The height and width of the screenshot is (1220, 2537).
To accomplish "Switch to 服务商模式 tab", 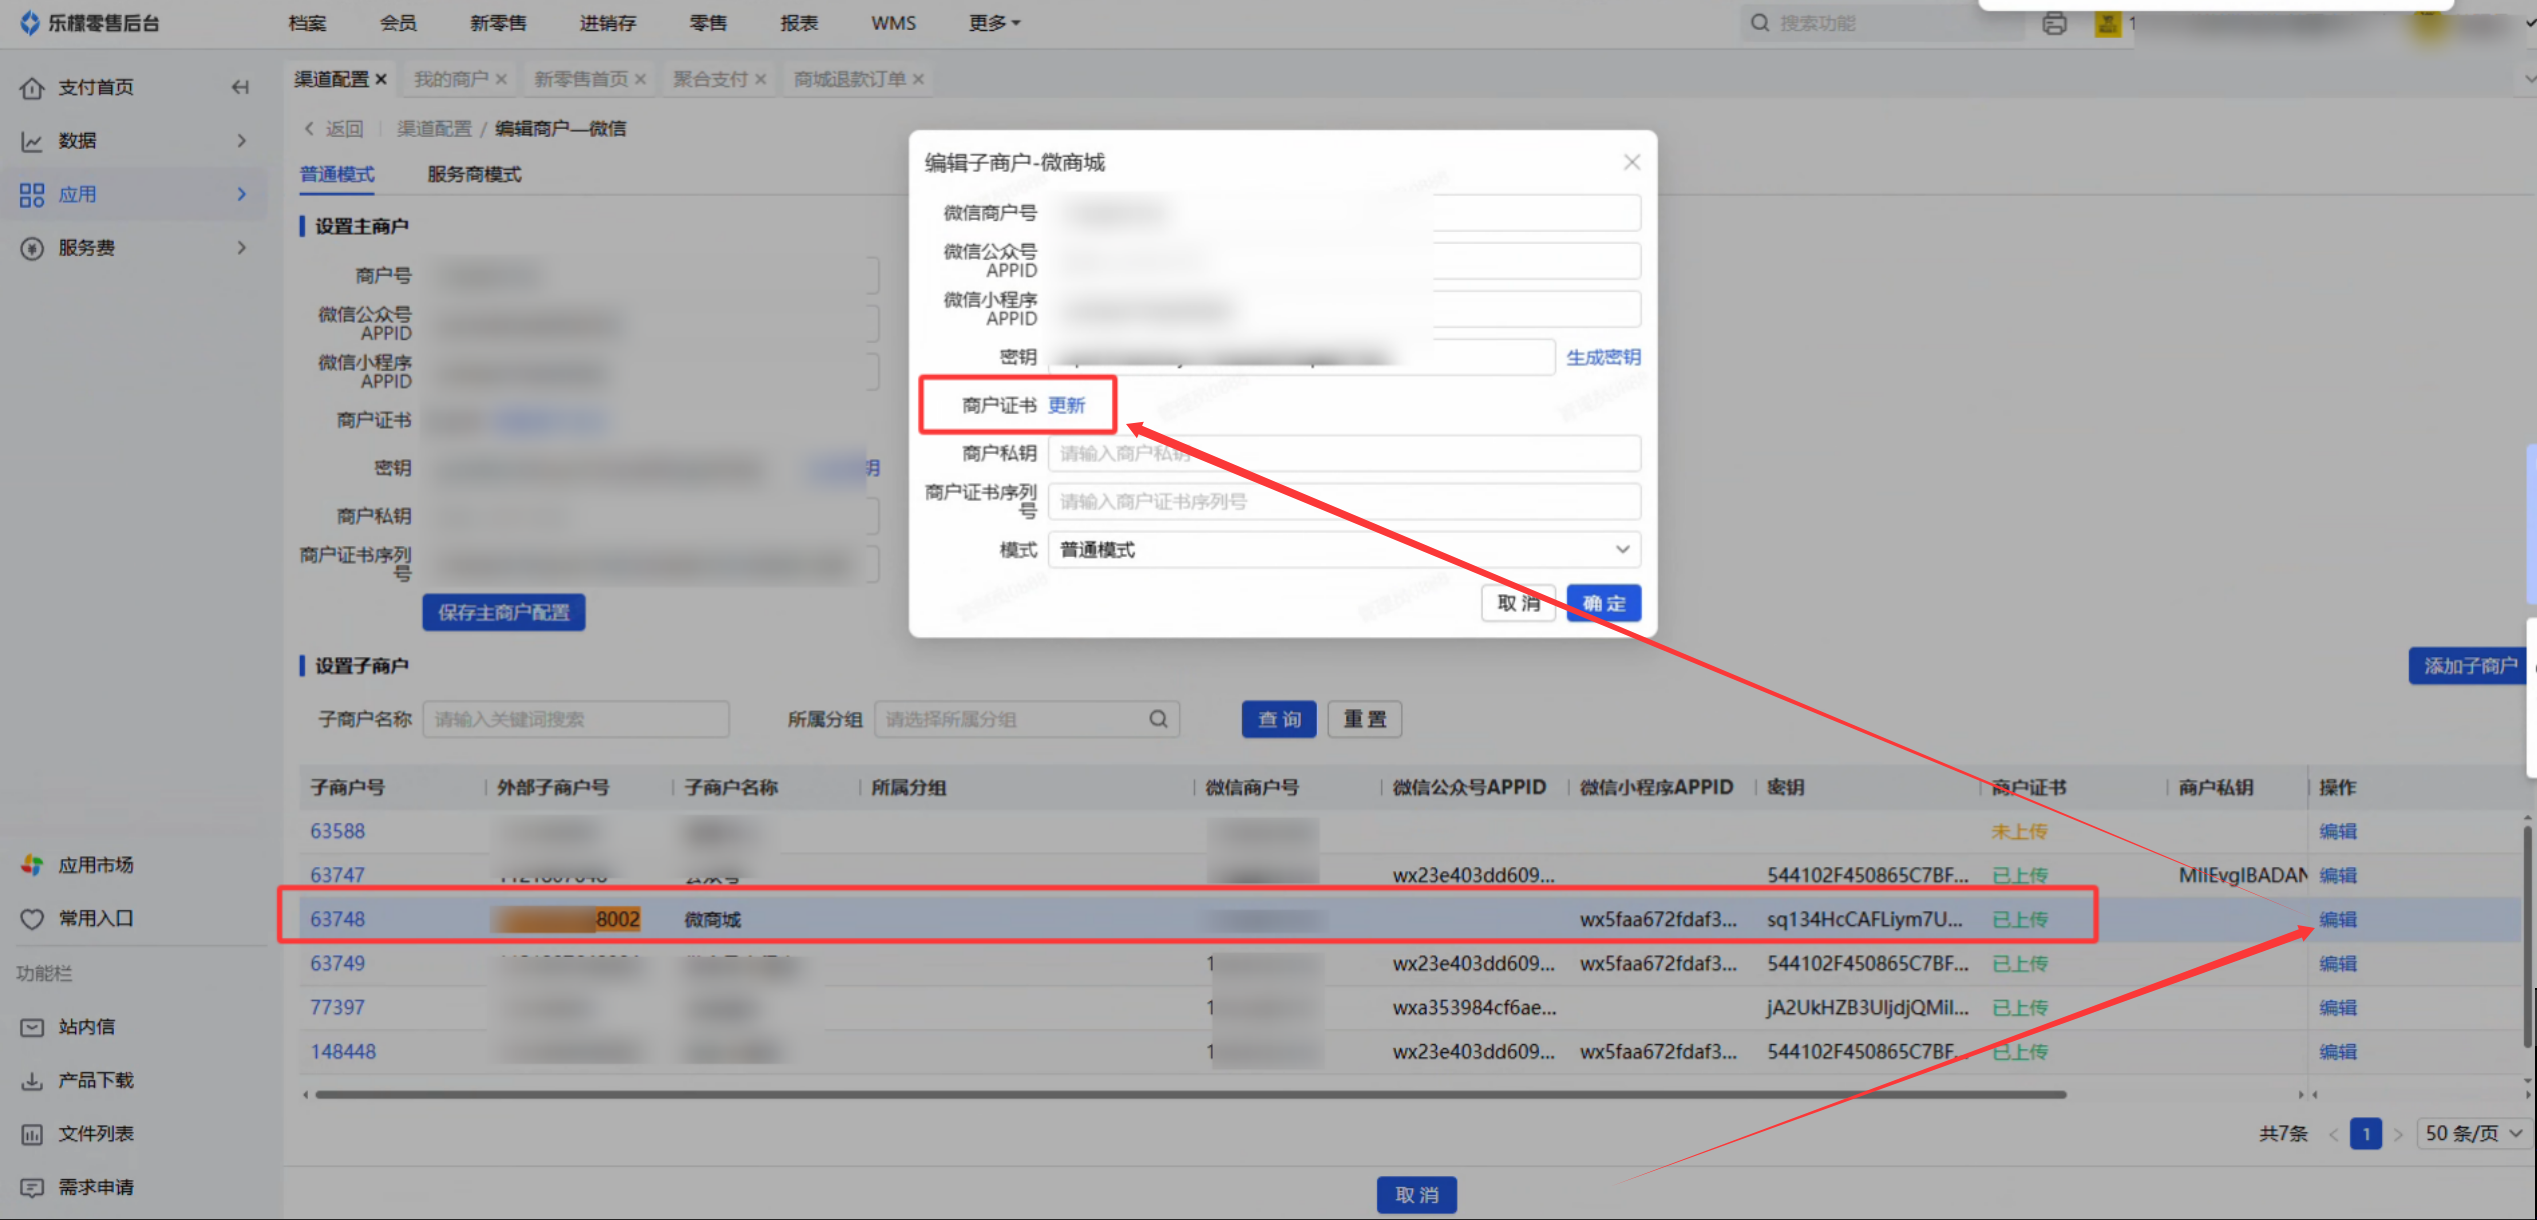I will [474, 174].
